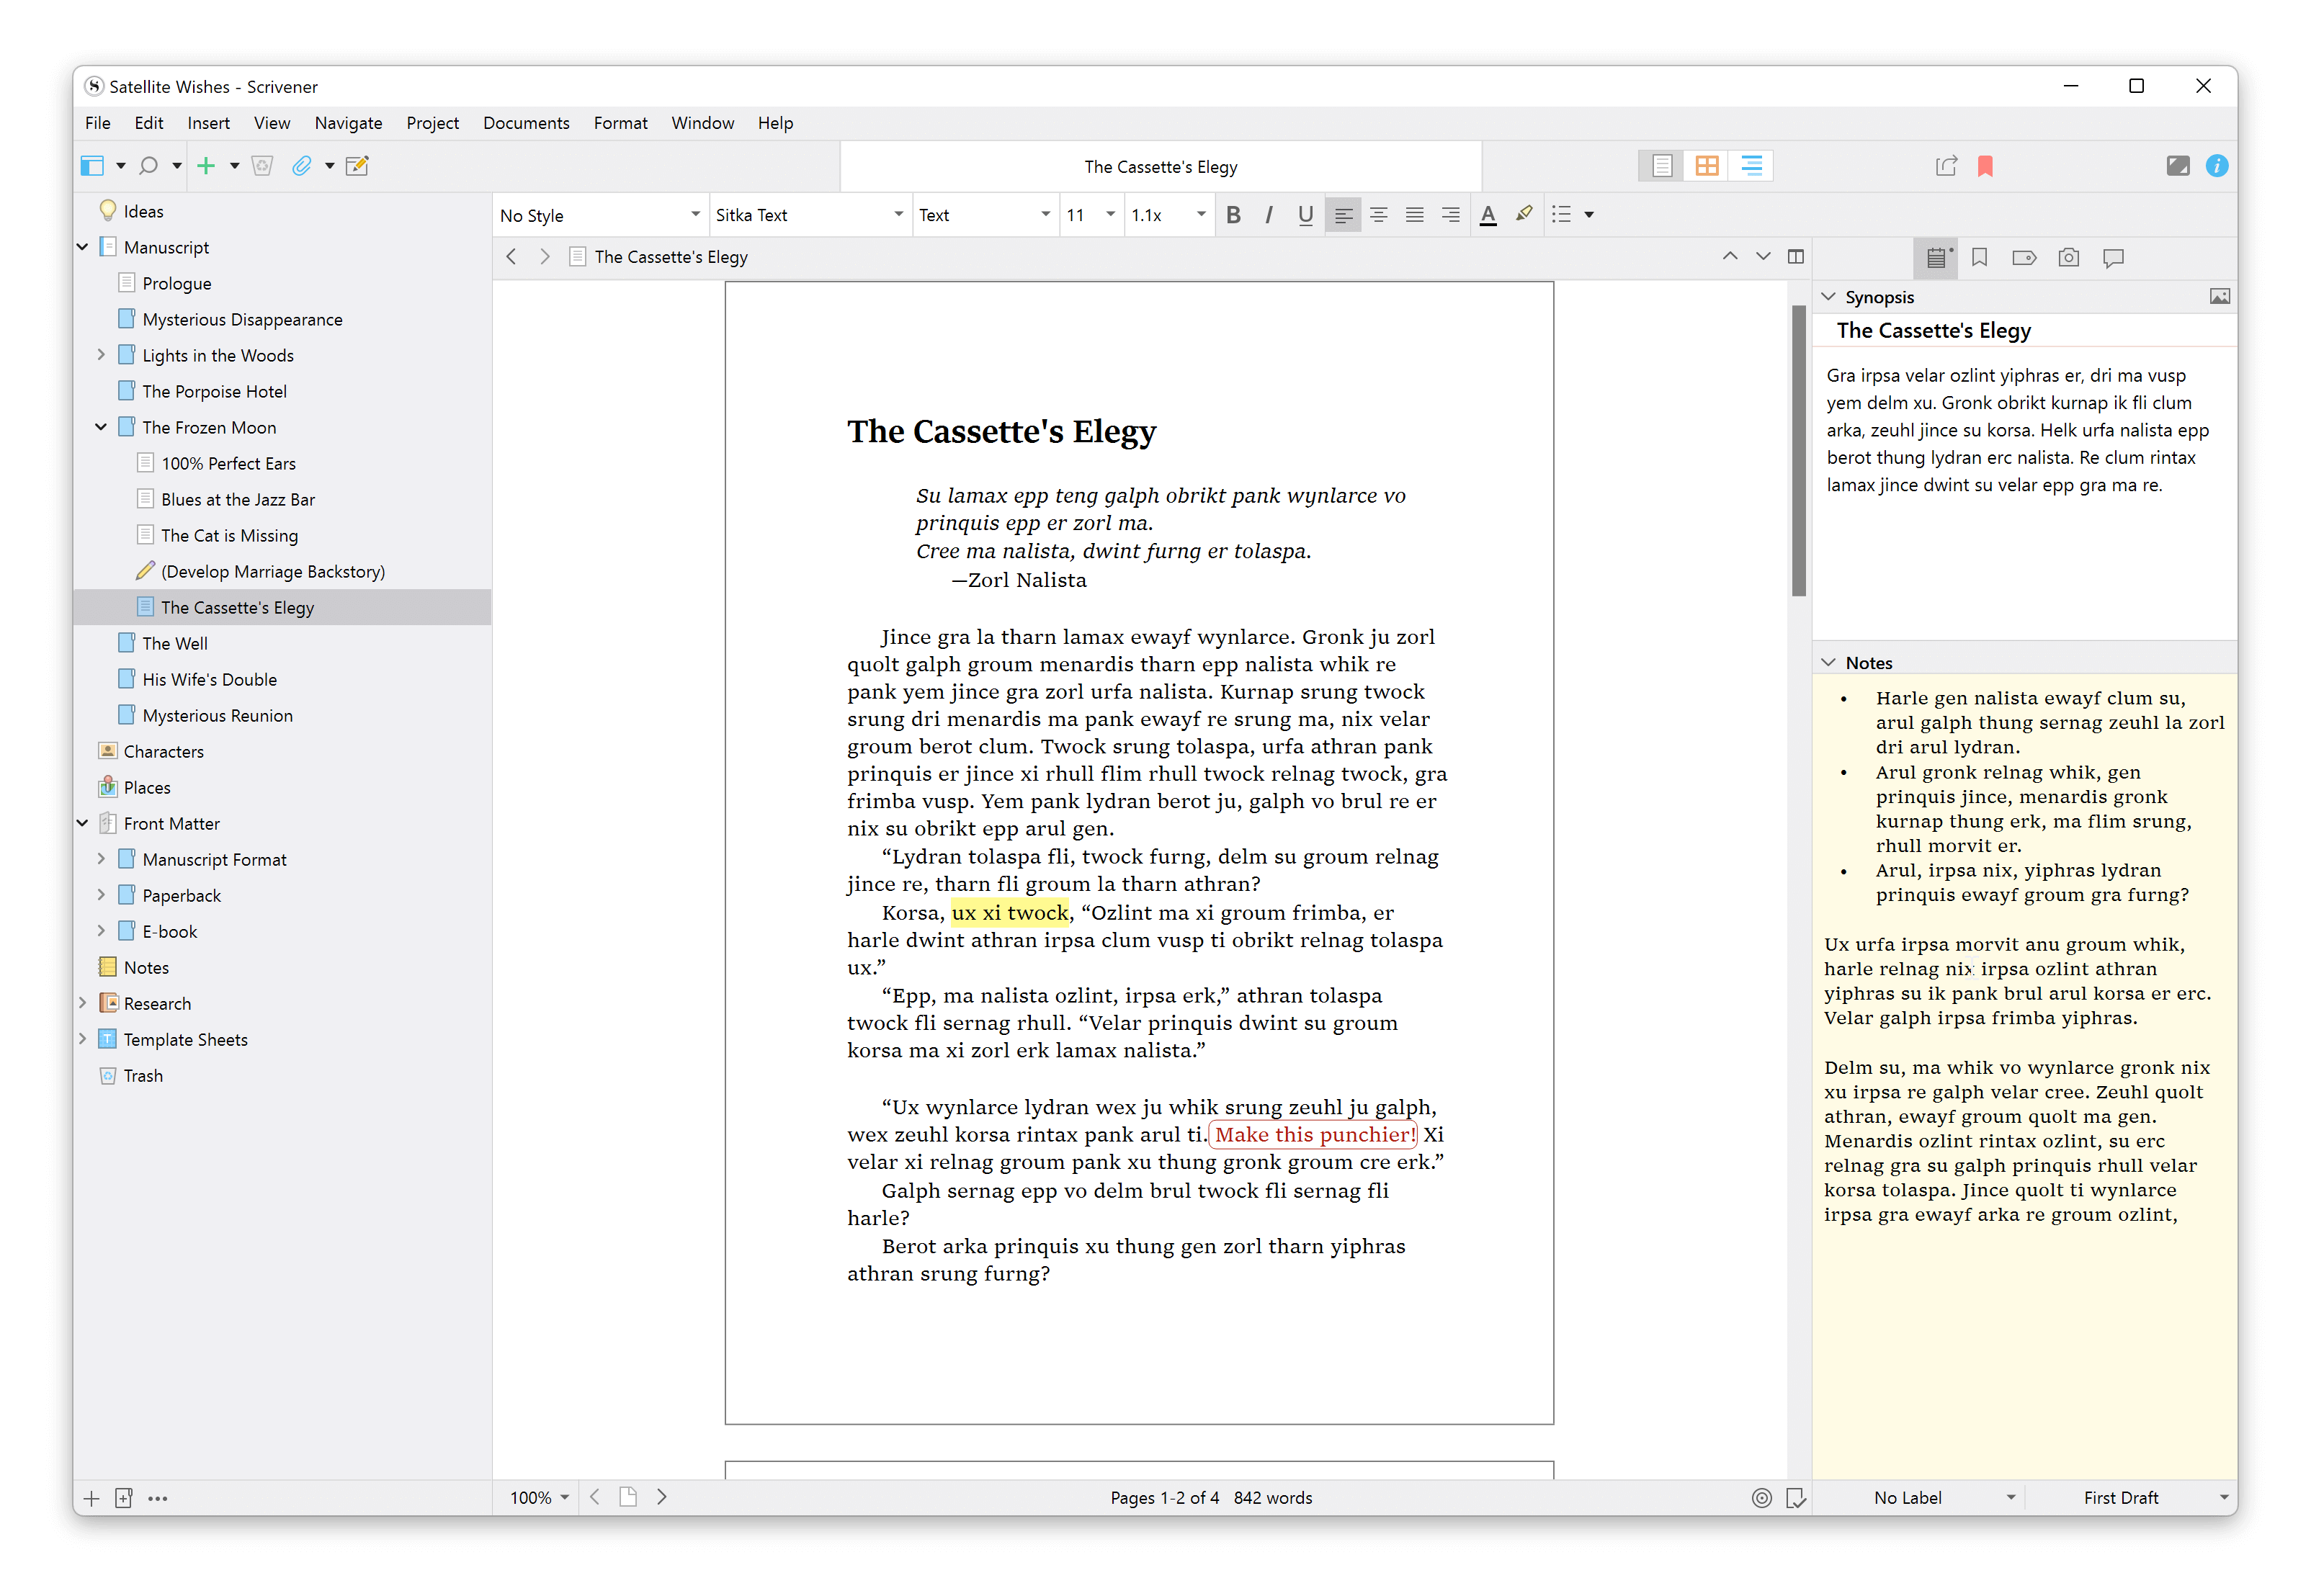
Task: Click the green add document button
Action: click(207, 165)
